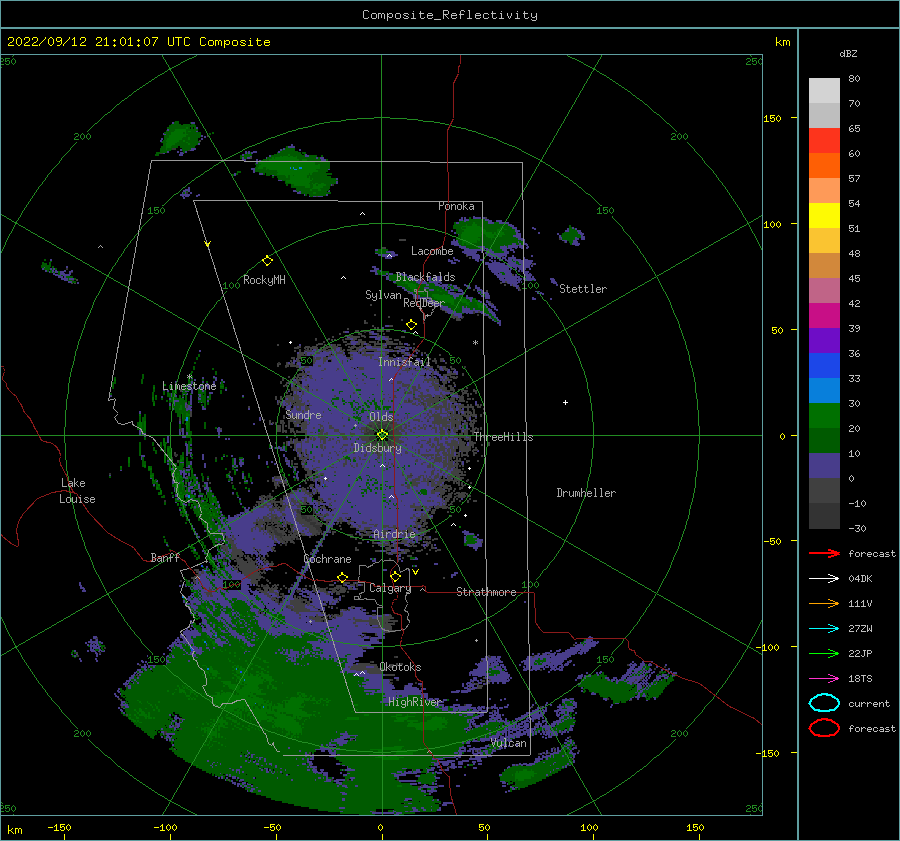Click the red forecast arrow in legend
The height and width of the screenshot is (841, 900).
824,553
